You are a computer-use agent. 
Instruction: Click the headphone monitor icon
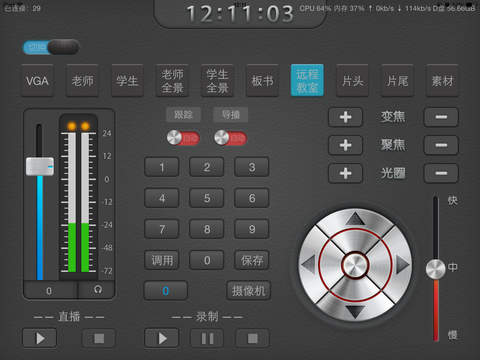pos(97,290)
